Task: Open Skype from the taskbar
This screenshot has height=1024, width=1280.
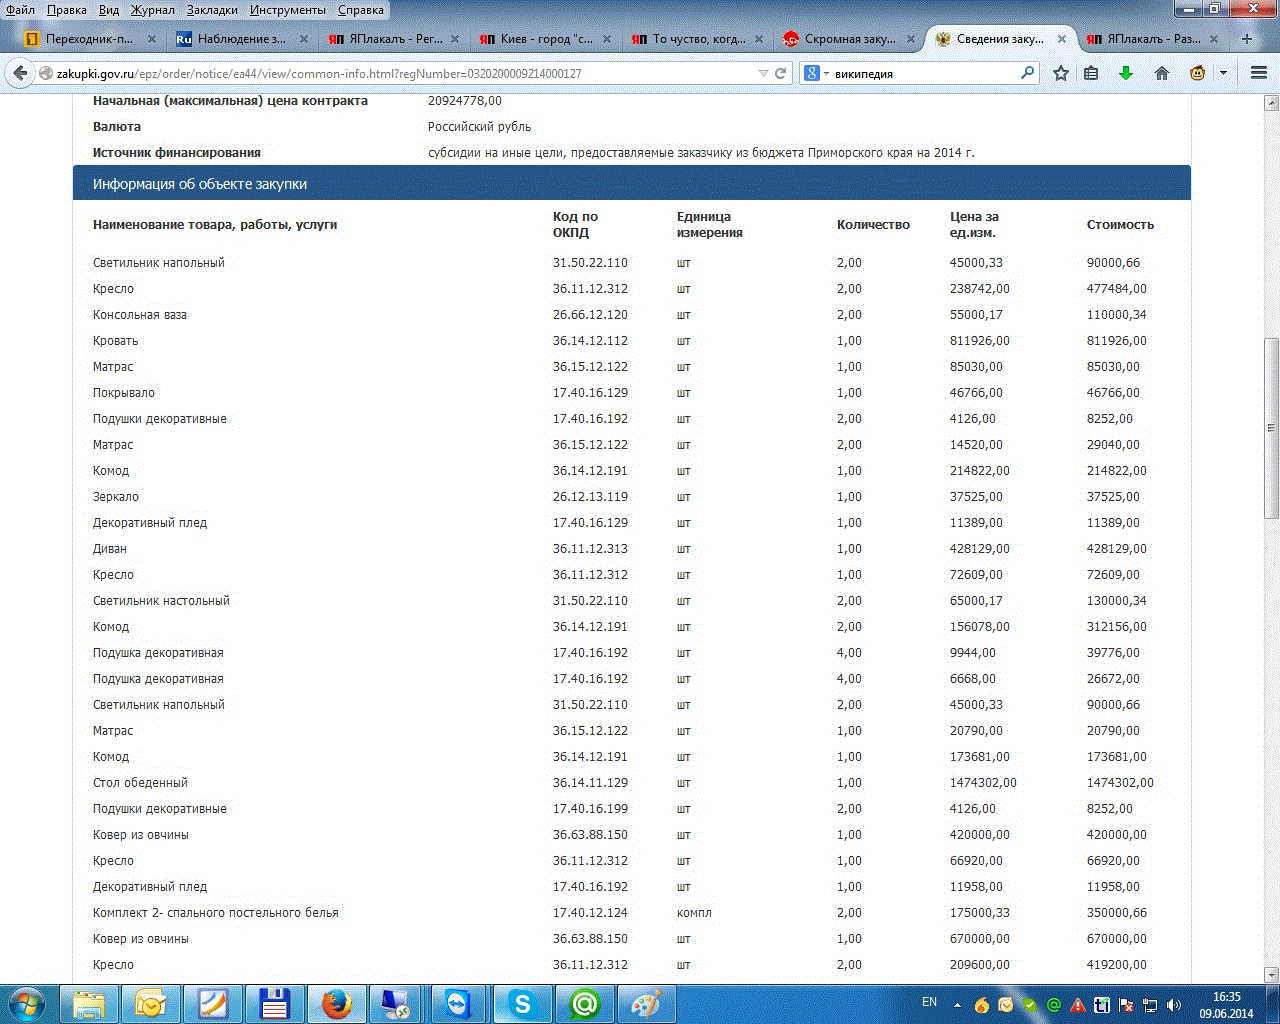Action: pyautogui.click(x=522, y=1004)
